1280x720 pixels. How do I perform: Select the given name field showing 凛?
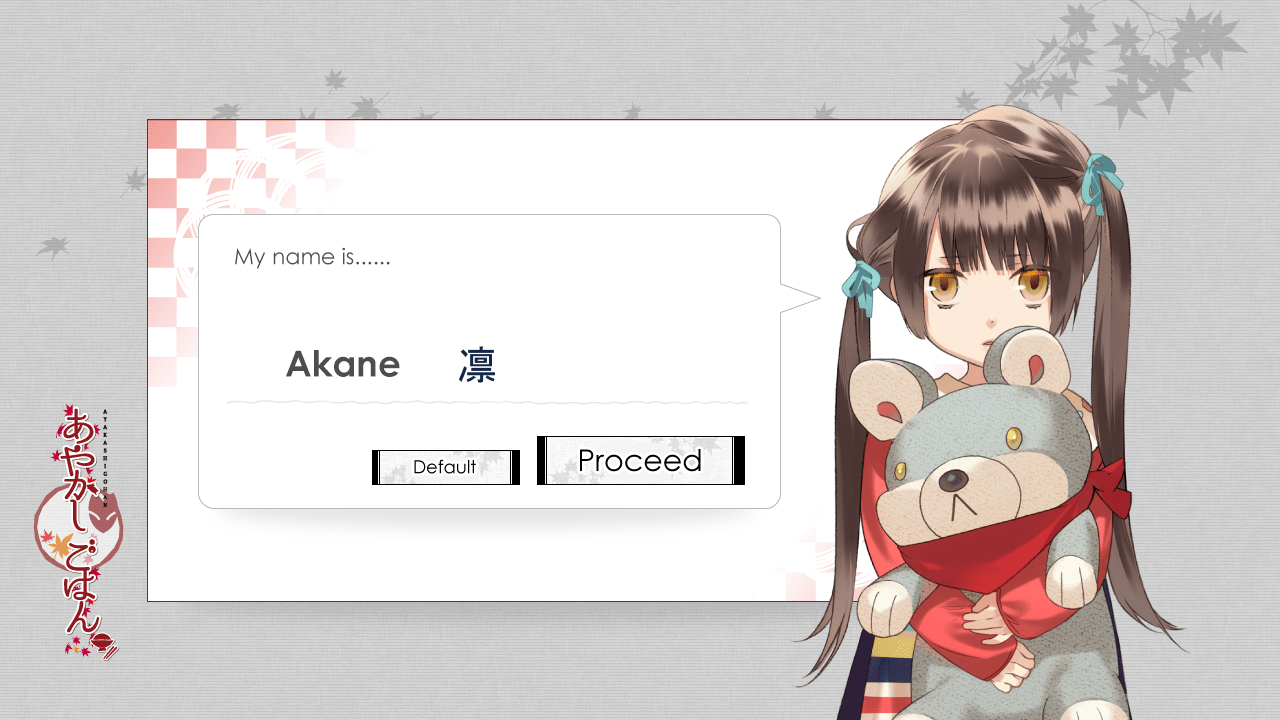click(x=478, y=366)
